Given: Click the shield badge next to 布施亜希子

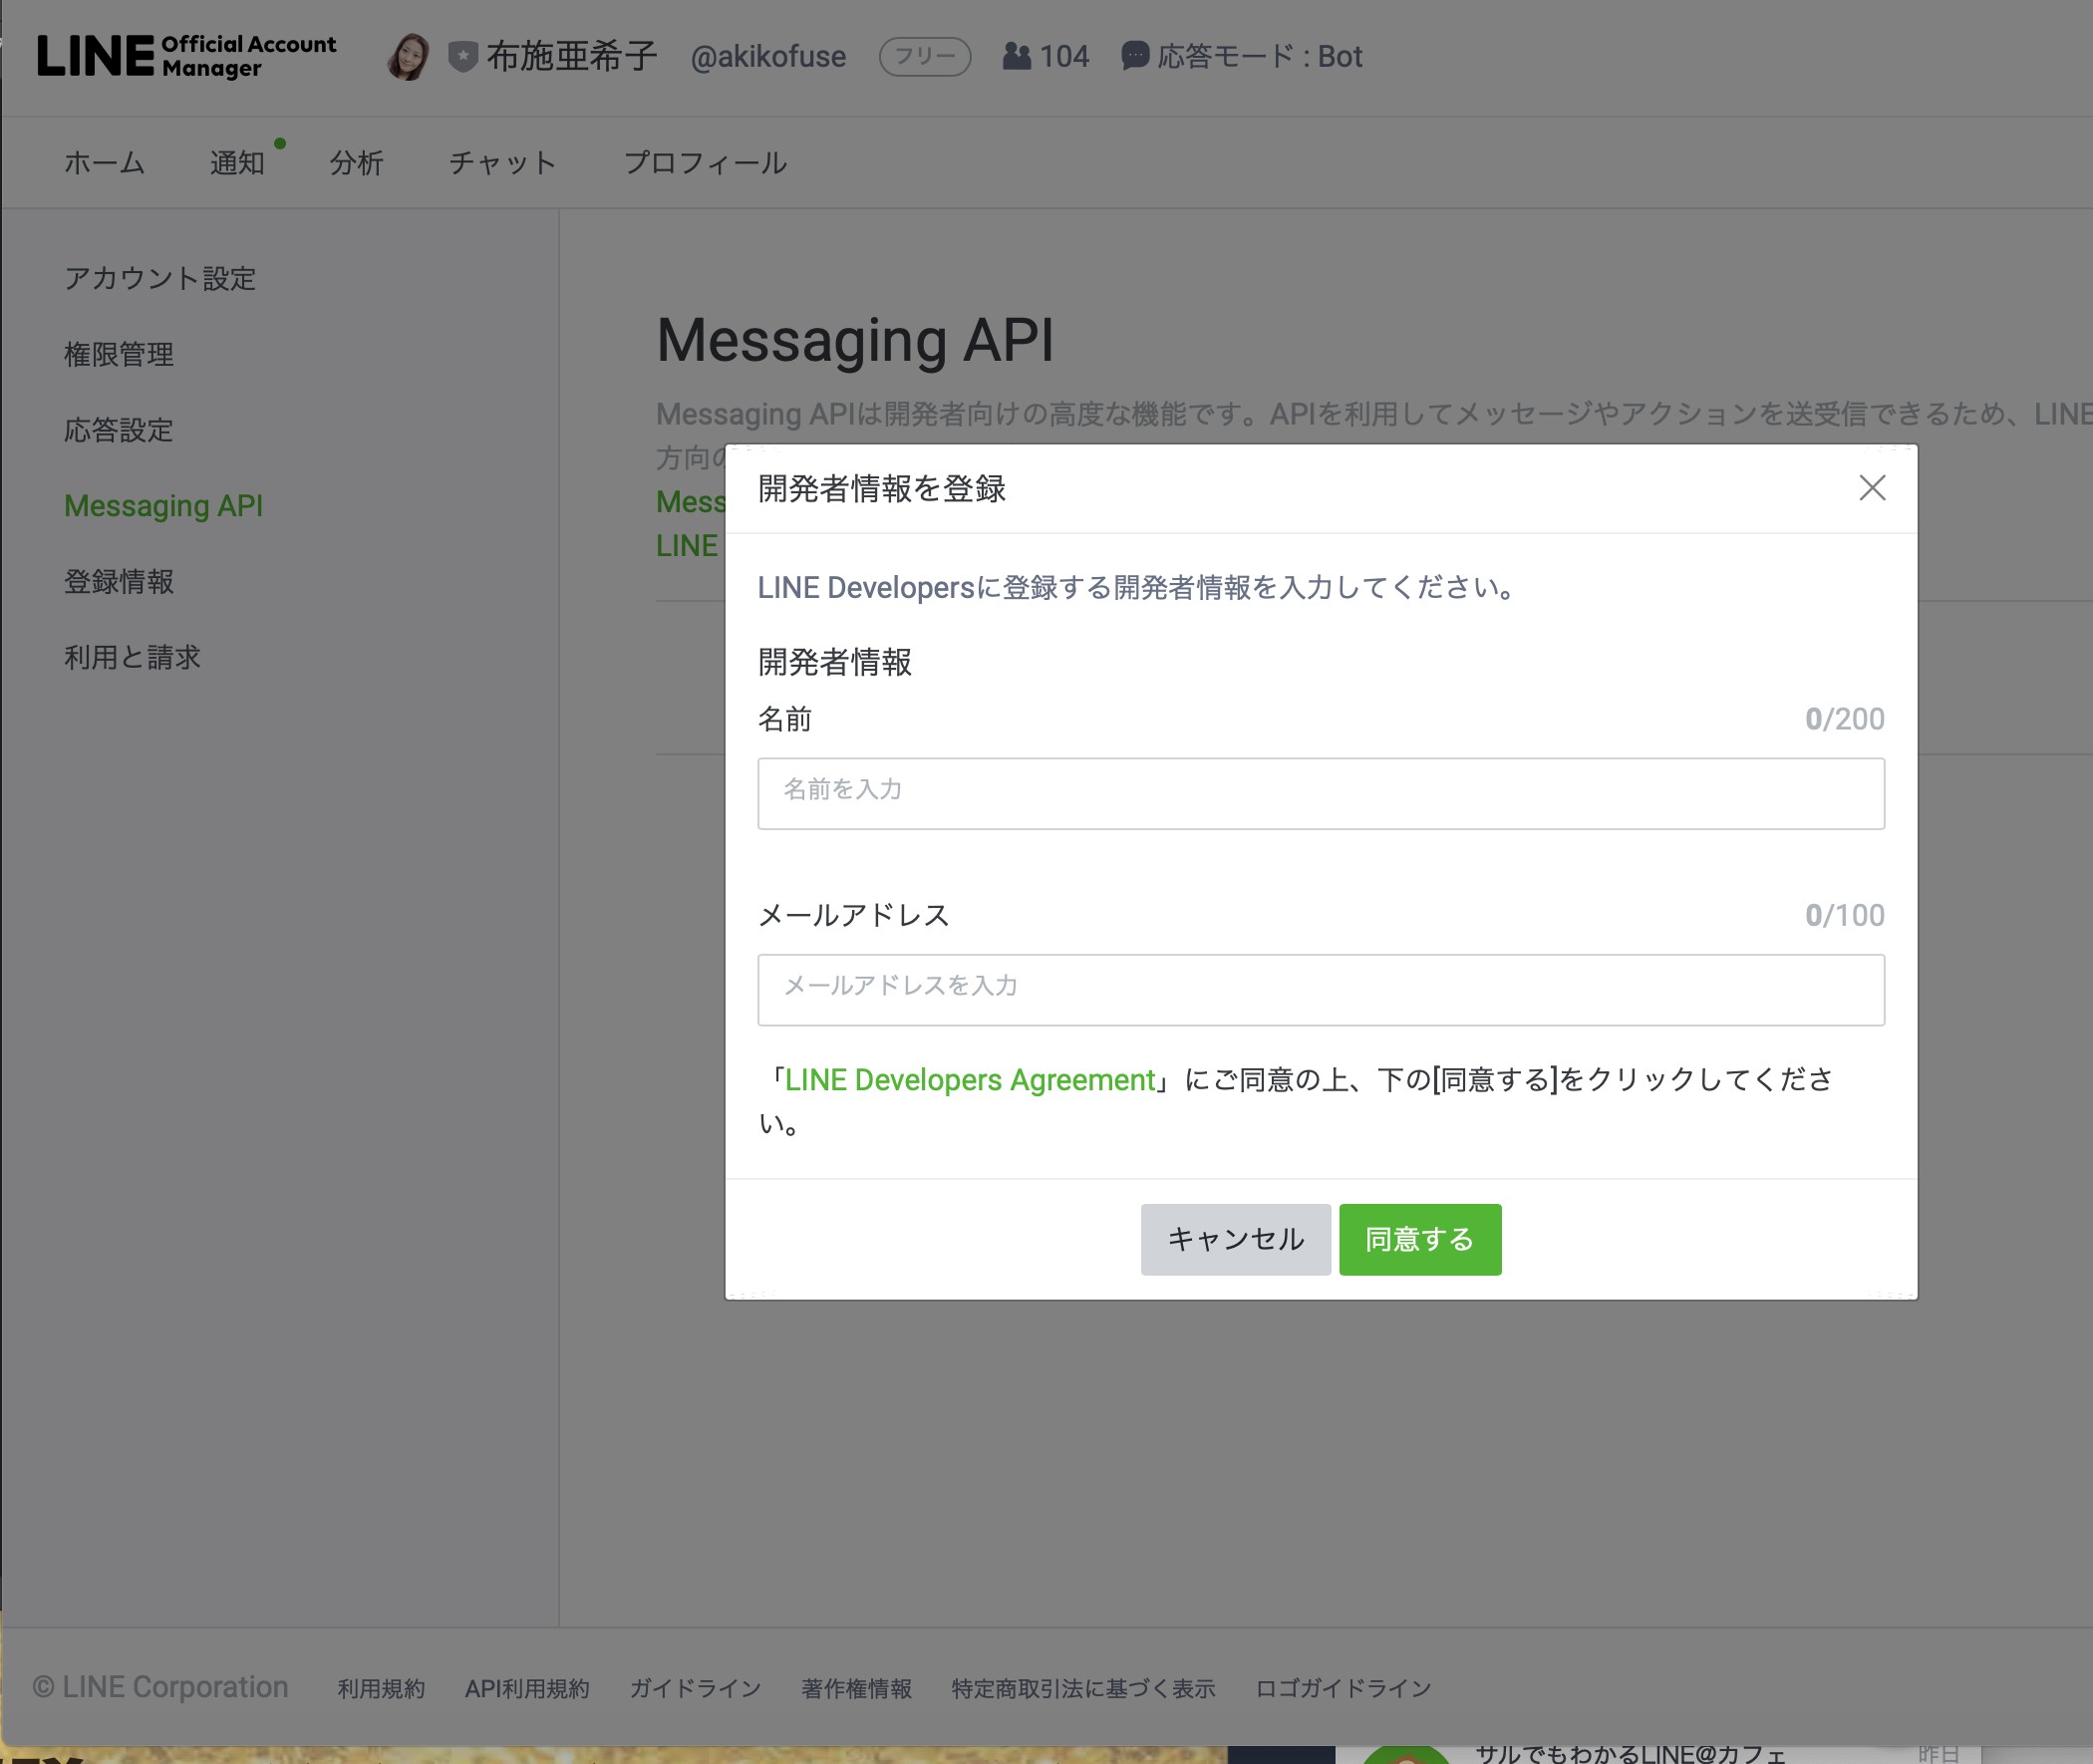Looking at the screenshot, I should click(x=462, y=56).
